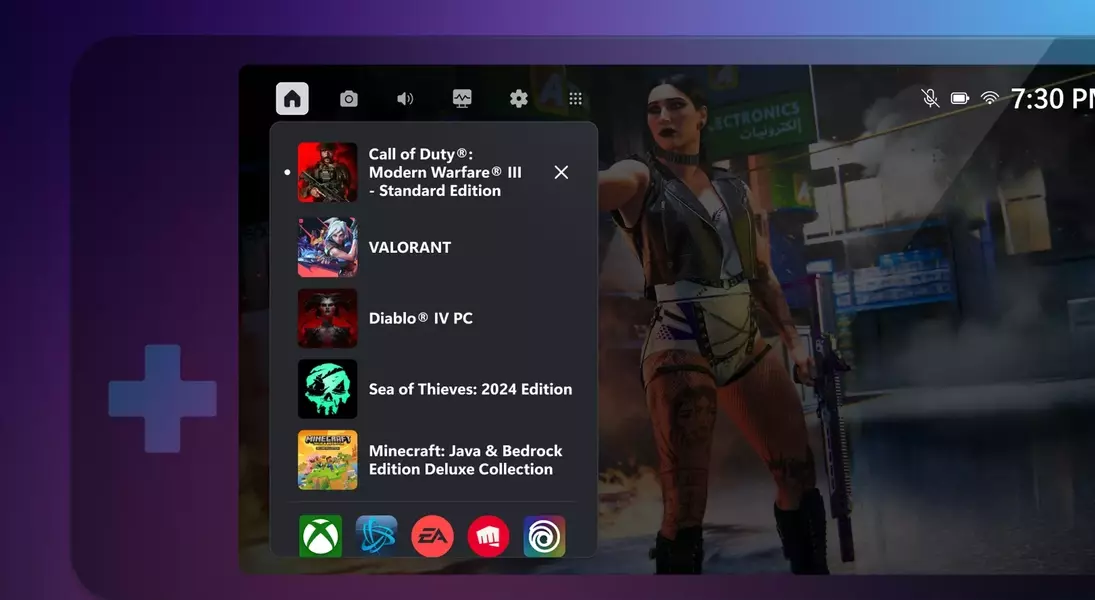Launch Sea of Thieves: 2024 Edition
This screenshot has height=600, width=1095.
[x=470, y=389]
